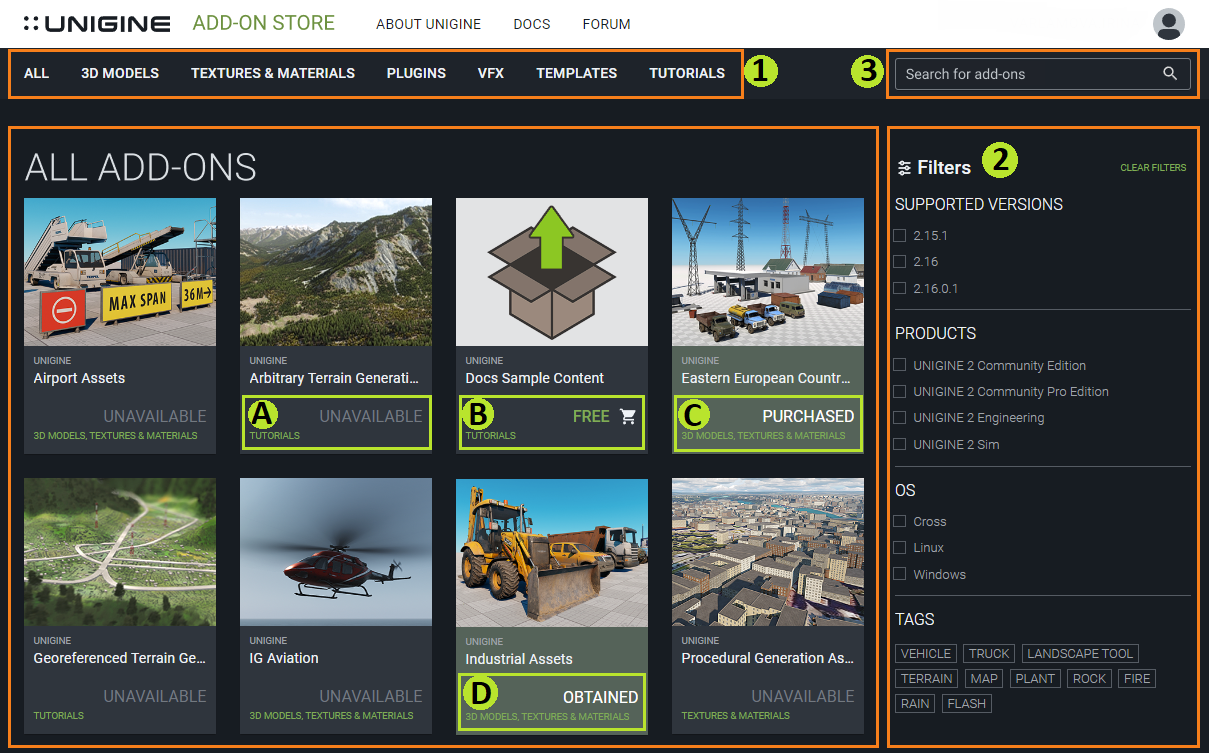Check the 2.15.1 version checkbox

(x=900, y=236)
